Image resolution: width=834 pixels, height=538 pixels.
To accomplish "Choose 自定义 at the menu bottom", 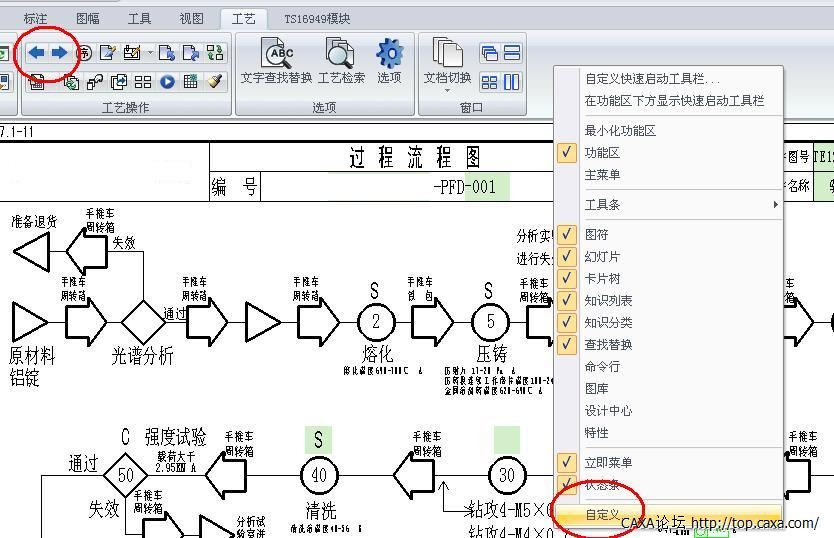I will click(603, 515).
